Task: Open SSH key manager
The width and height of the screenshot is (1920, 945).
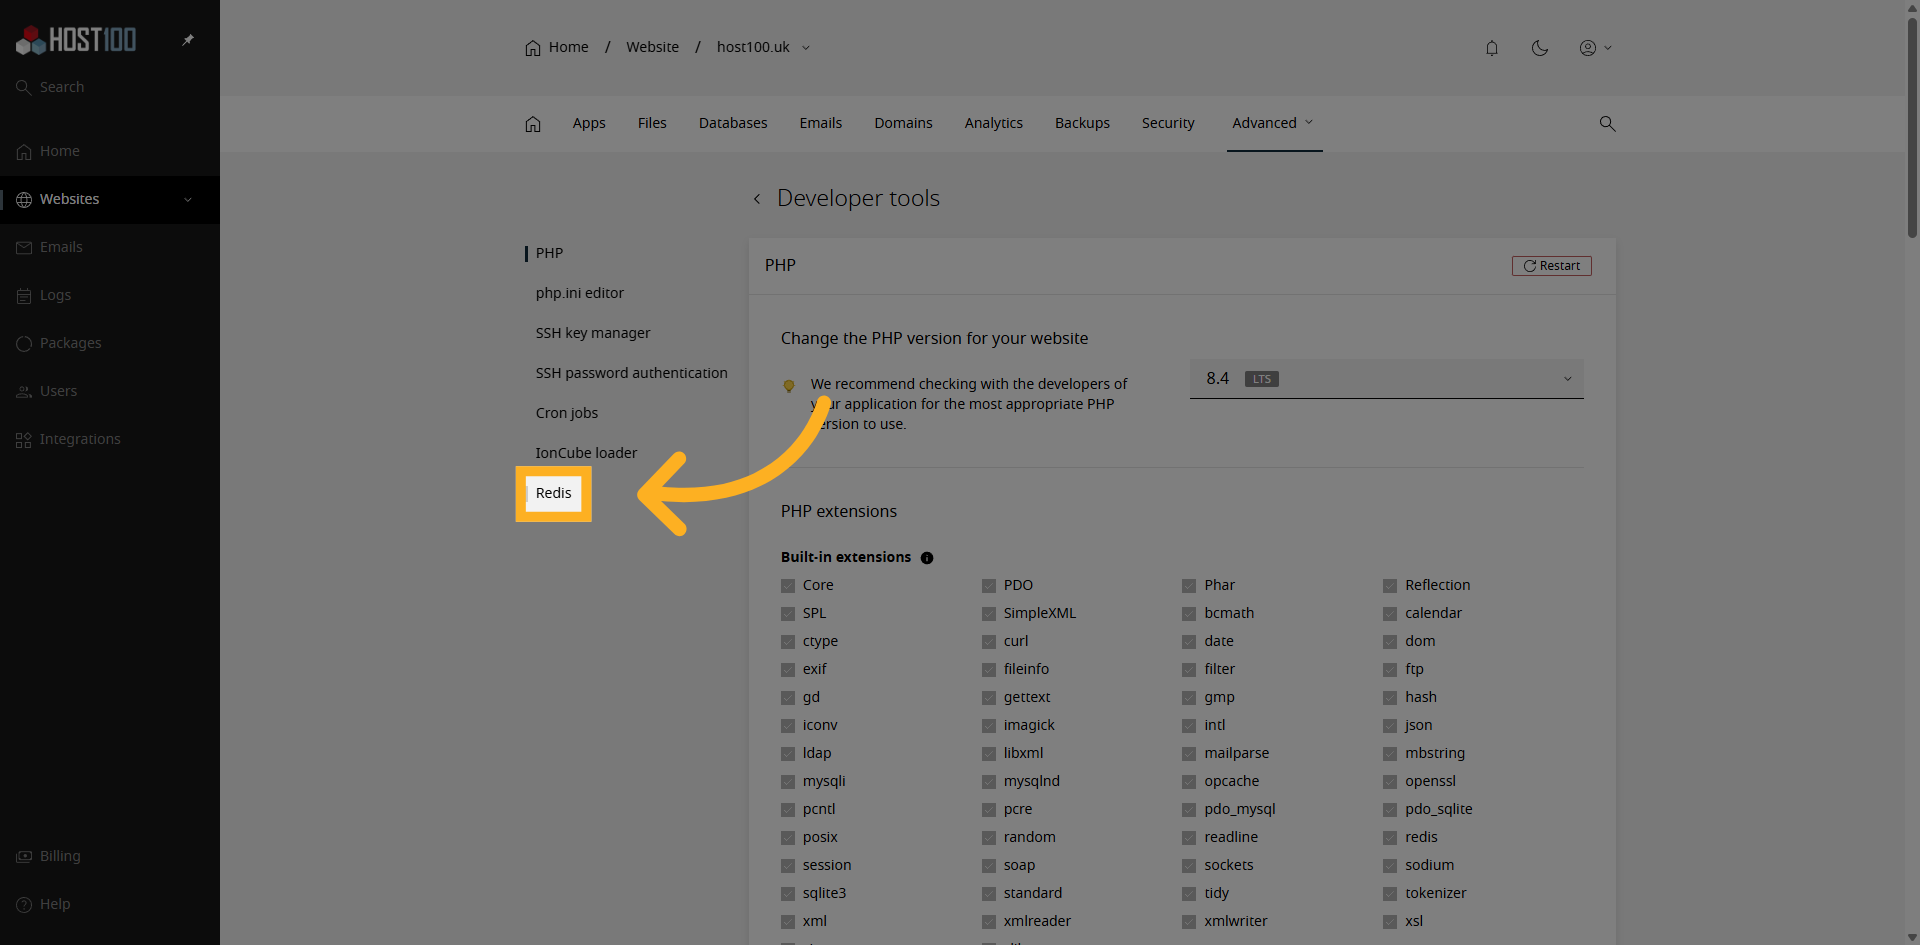Action: (x=593, y=333)
